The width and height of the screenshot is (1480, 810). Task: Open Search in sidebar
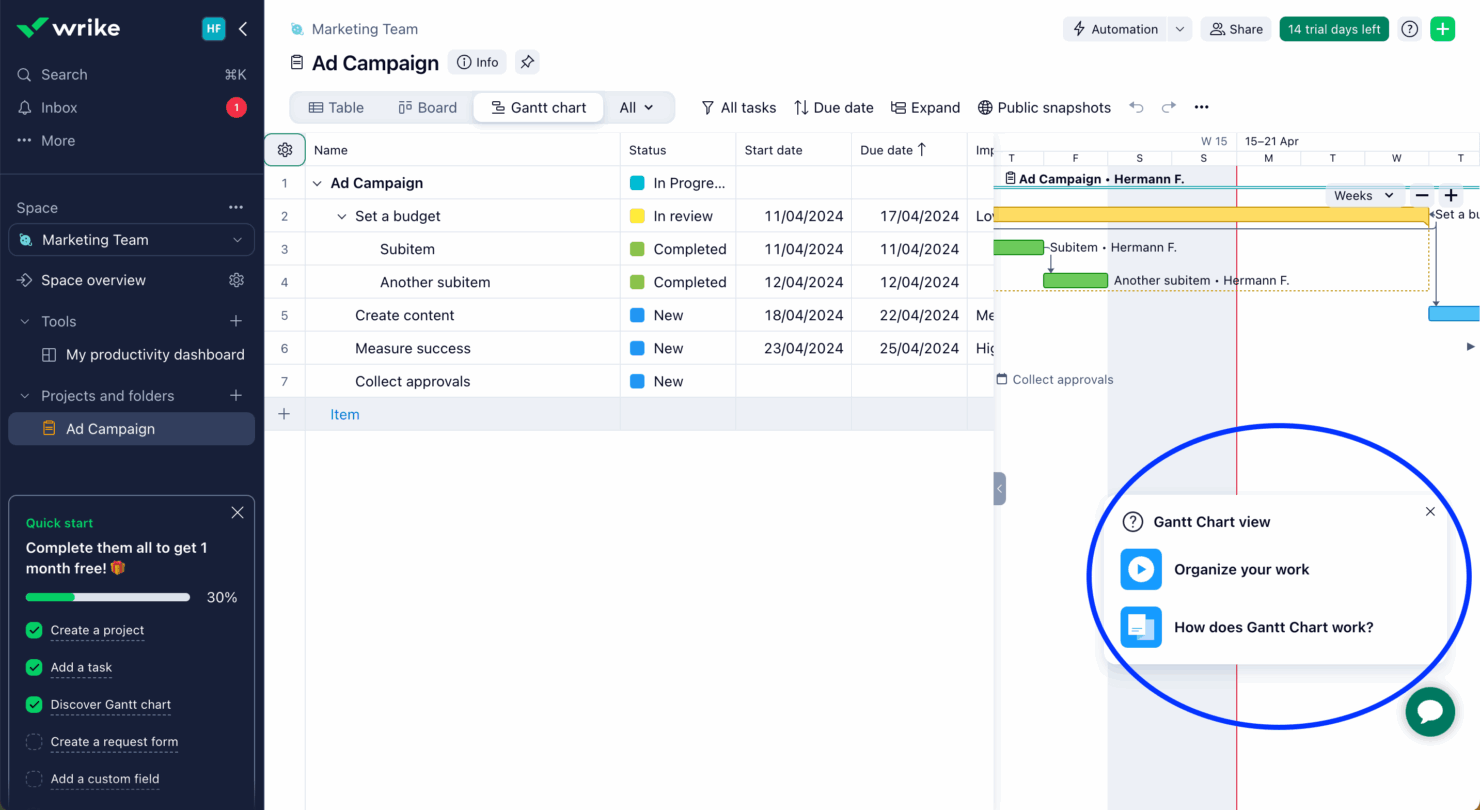point(64,74)
